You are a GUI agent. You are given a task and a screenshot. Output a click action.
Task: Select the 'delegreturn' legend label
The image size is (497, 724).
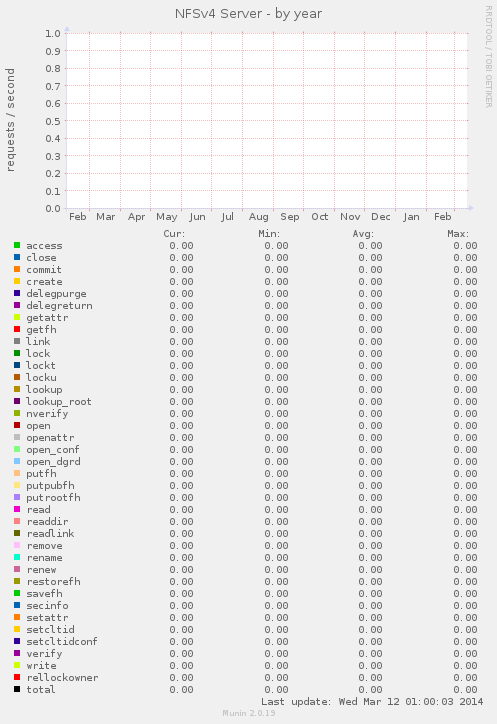pos(59,306)
